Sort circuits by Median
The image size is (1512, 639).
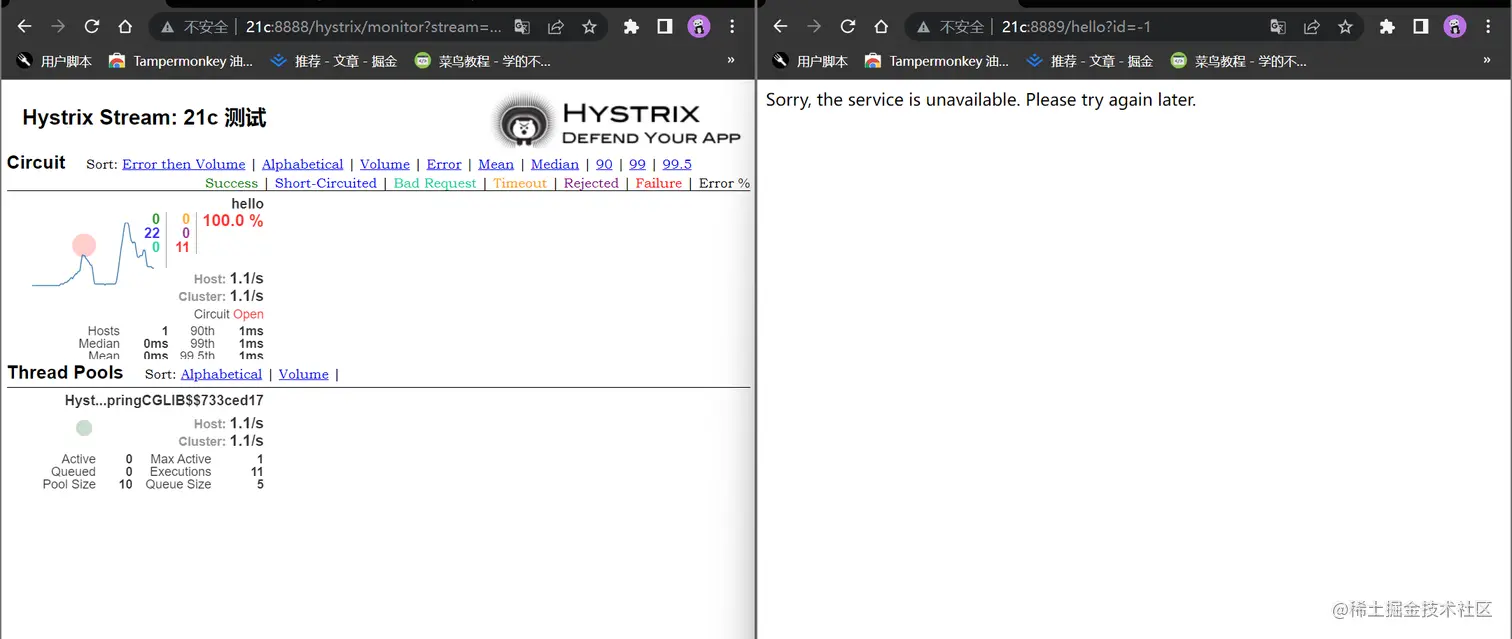point(555,164)
